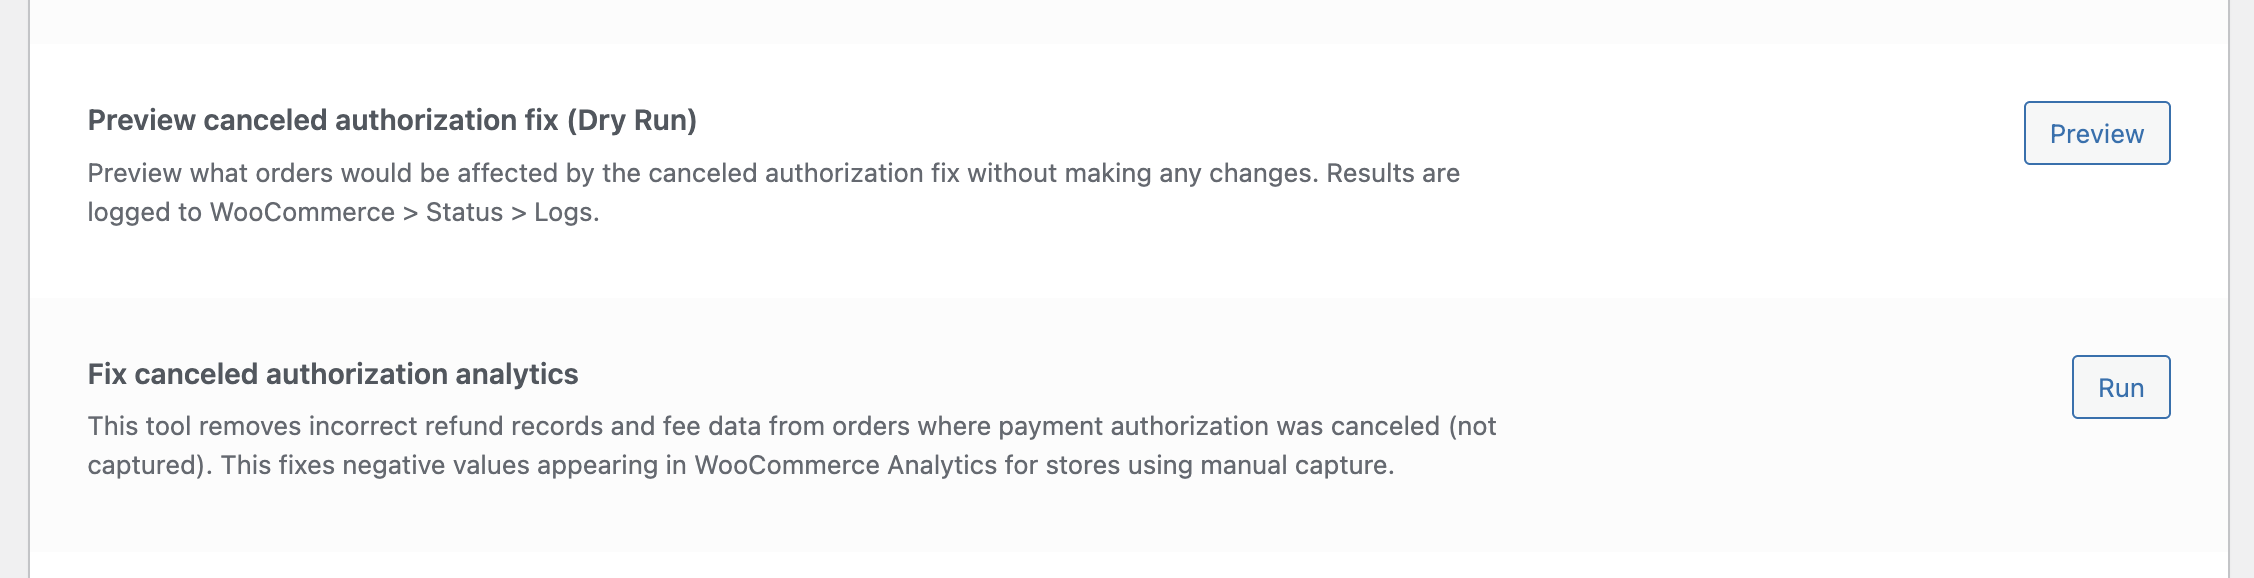Viewport: 2254px width, 578px height.
Task: Click the Preview button
Action: 2096,133
